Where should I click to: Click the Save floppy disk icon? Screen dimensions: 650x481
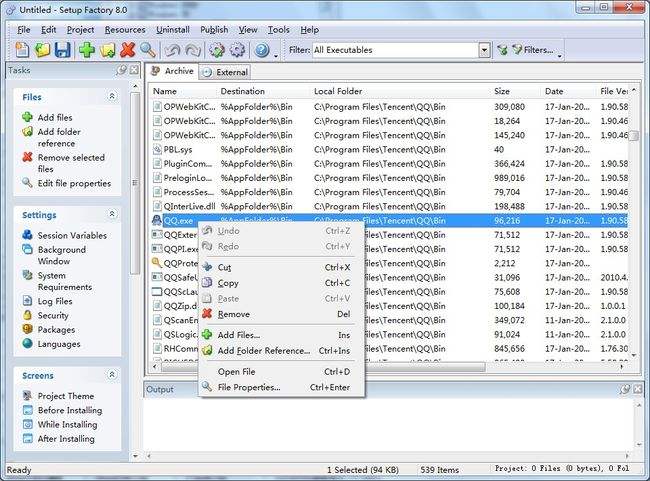[62, 50]
